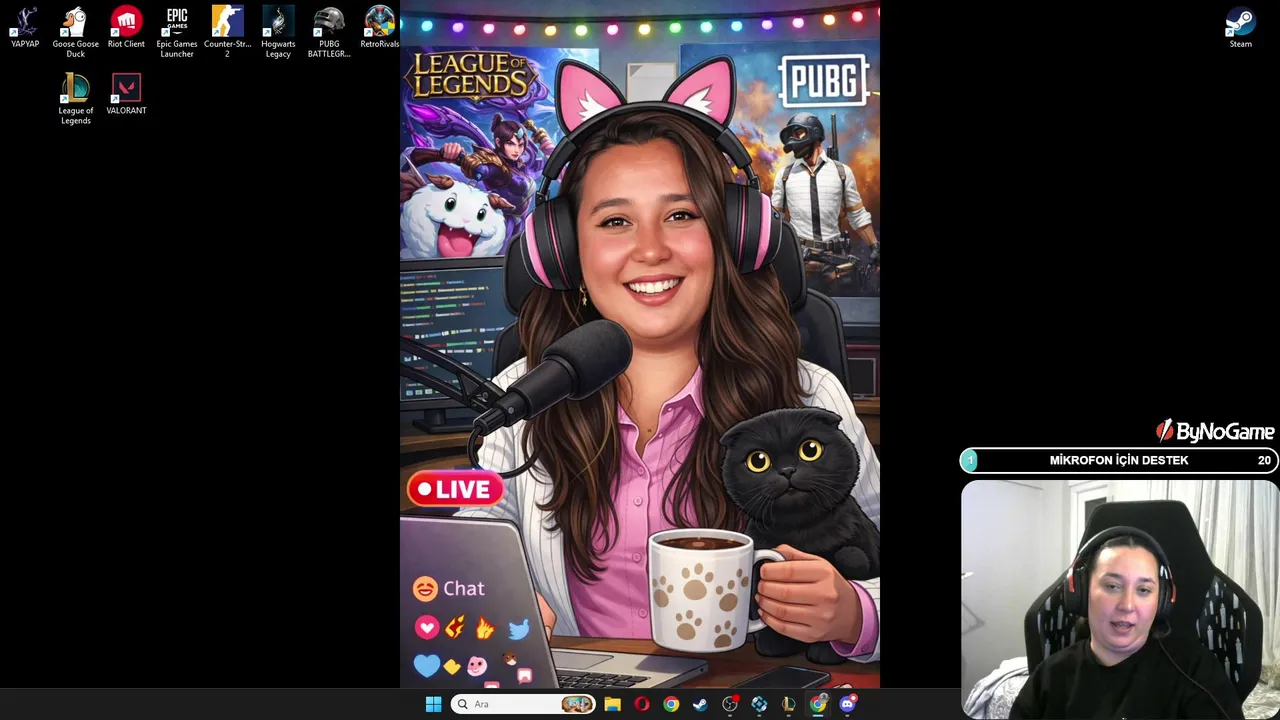This screenshot has height=720, width=1280.
Task: Launch the Counter-Strike 2 desktop shortcut
Action: coord(227,32)
